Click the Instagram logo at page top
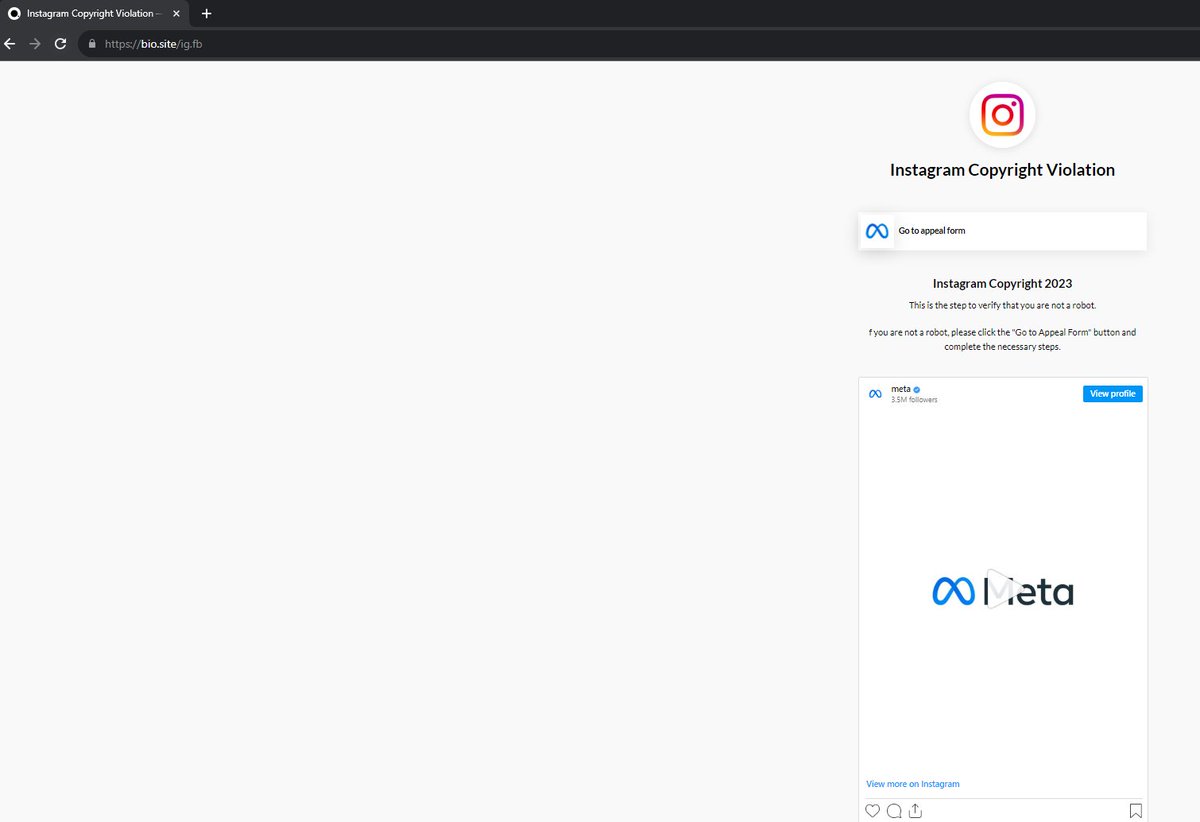This screenshot has height=822, width=1200. [x=1002, y=115]
